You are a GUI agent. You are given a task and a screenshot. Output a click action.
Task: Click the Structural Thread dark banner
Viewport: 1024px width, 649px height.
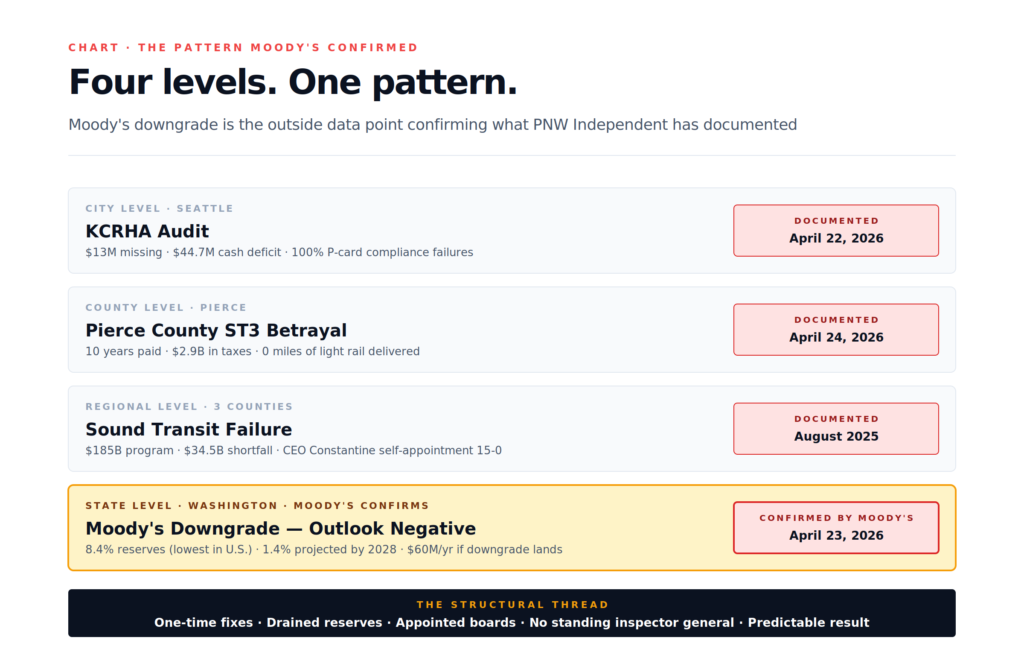511,613
